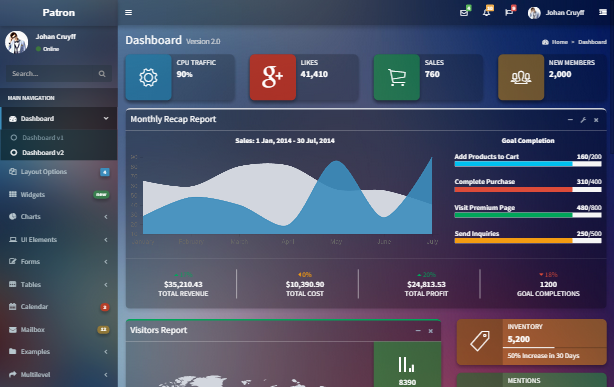This screenshot has width=614, height=387.
Task: Expand the Examples submenu arrow
Action: (106, 352)
